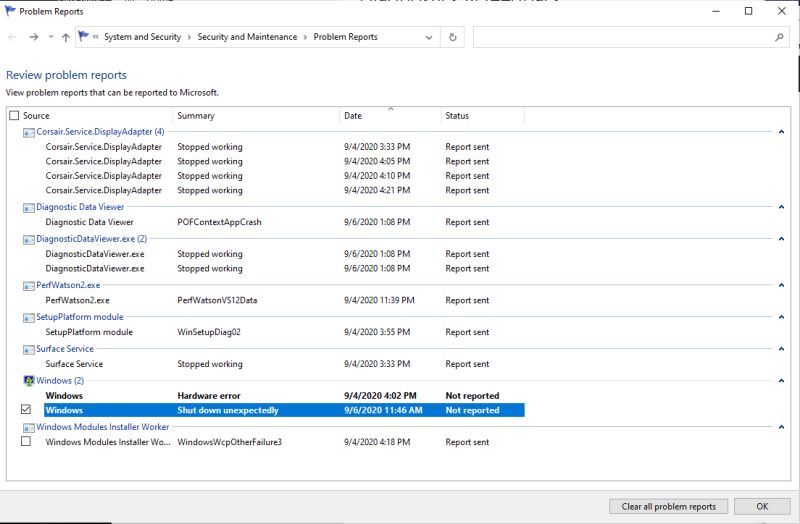Select the Windows Hardware error report
The image size is (800, 524).
(284, 395)
